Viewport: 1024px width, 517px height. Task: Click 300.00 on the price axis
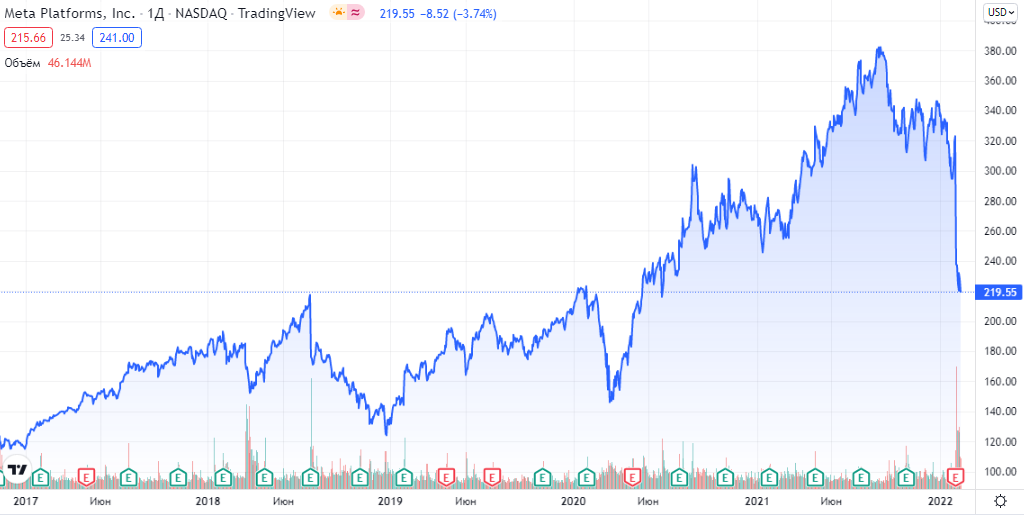(1001, 171)
